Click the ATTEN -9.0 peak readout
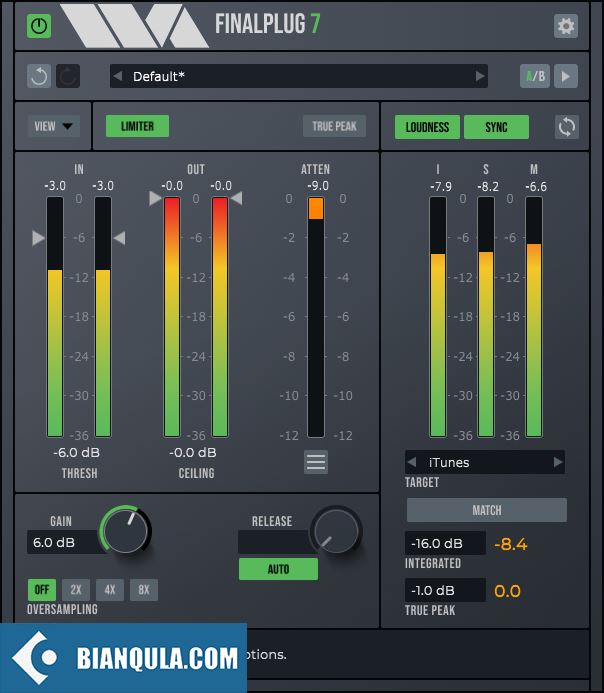604x693 pixels. tap(318, 186)
